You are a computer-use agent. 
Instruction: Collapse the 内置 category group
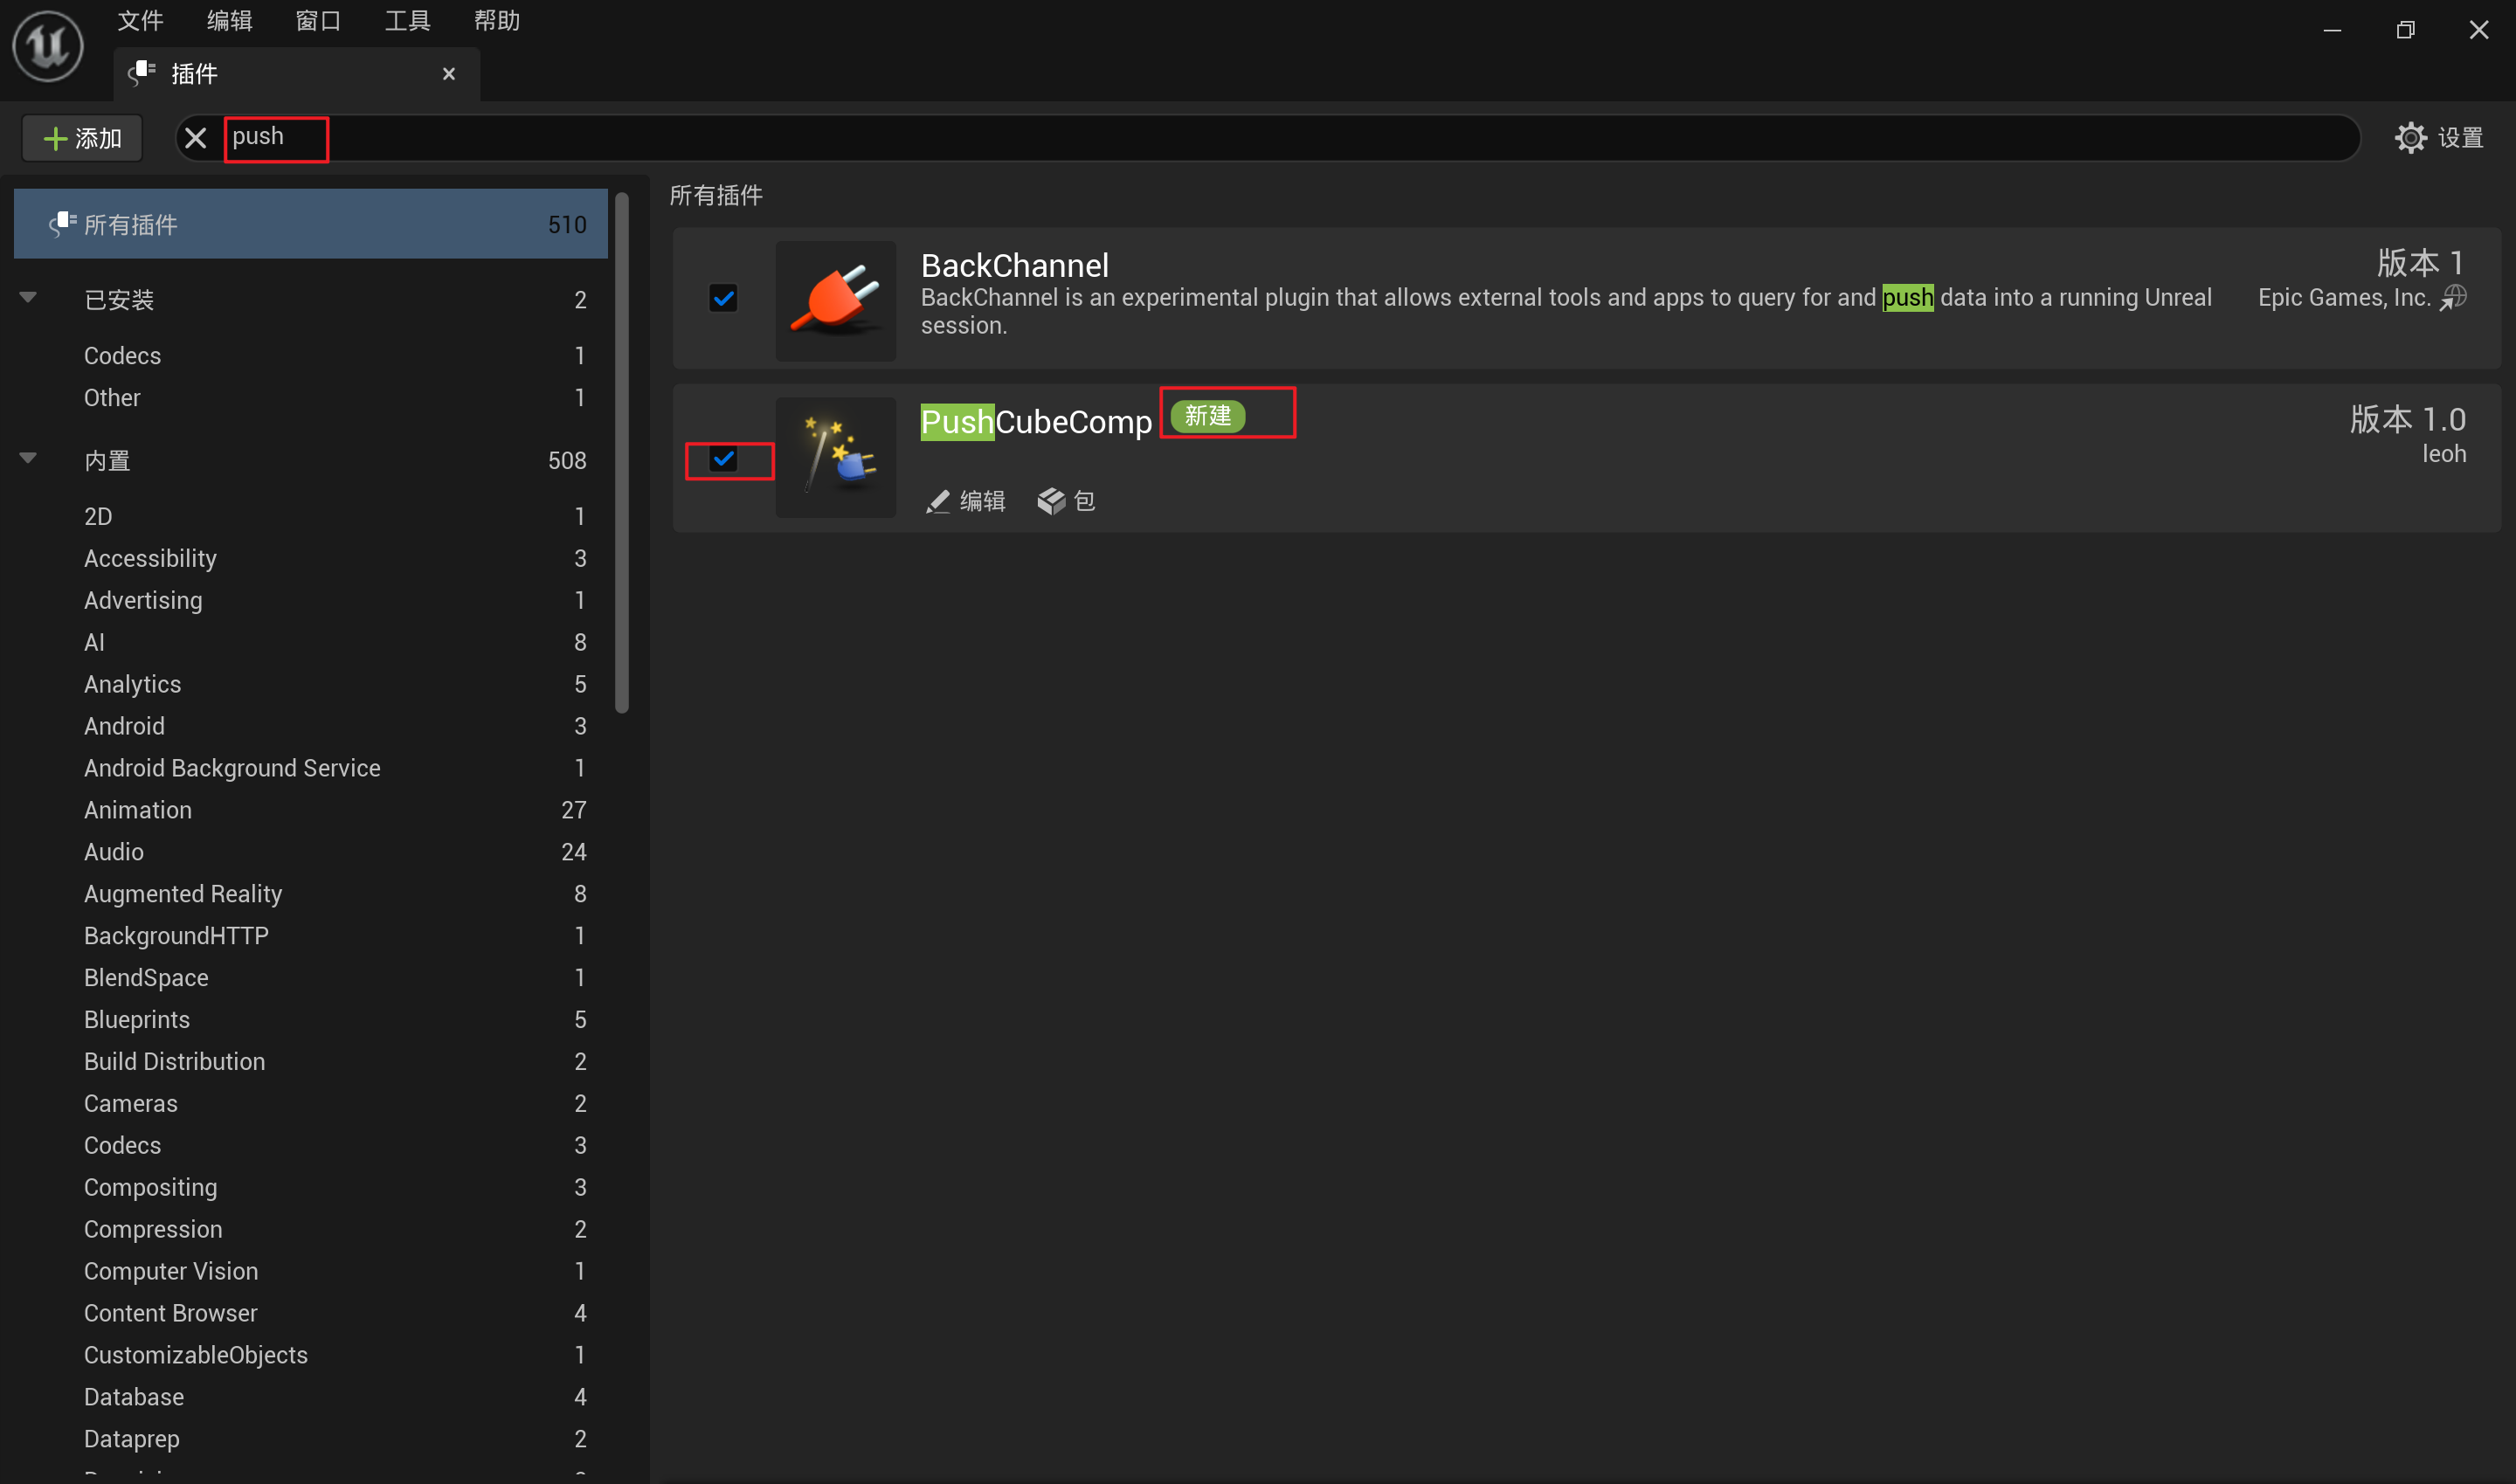point(28,459)
